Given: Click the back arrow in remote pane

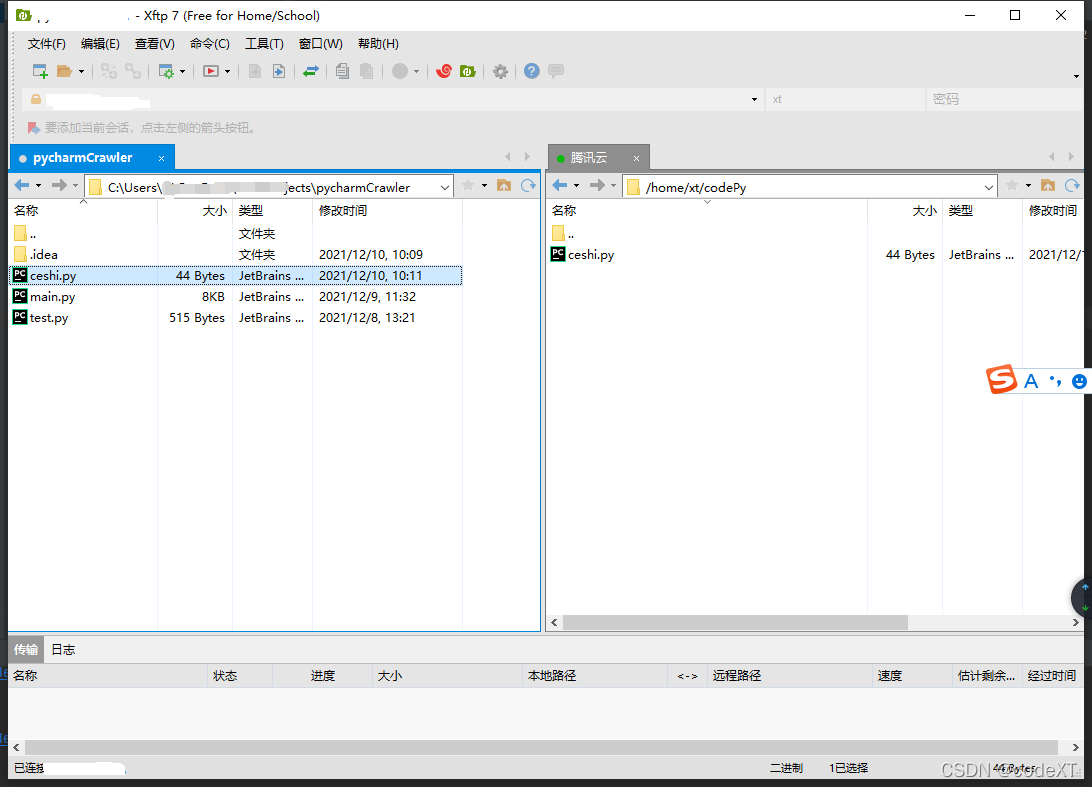Looking at the screenshot, I should pos(559,187).
